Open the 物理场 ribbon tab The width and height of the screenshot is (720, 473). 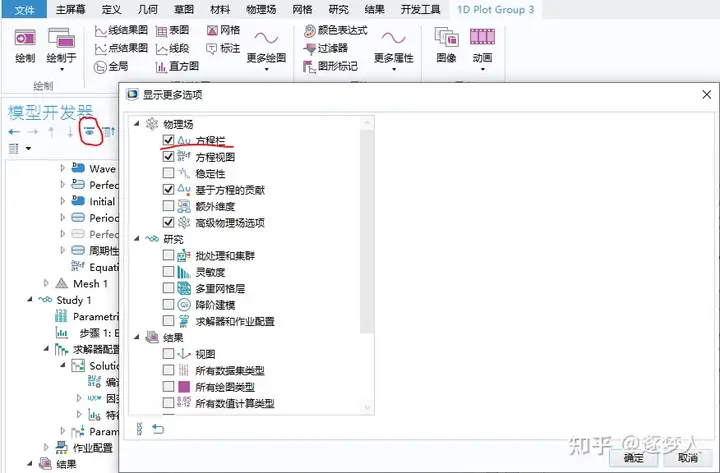click(261, 10)
